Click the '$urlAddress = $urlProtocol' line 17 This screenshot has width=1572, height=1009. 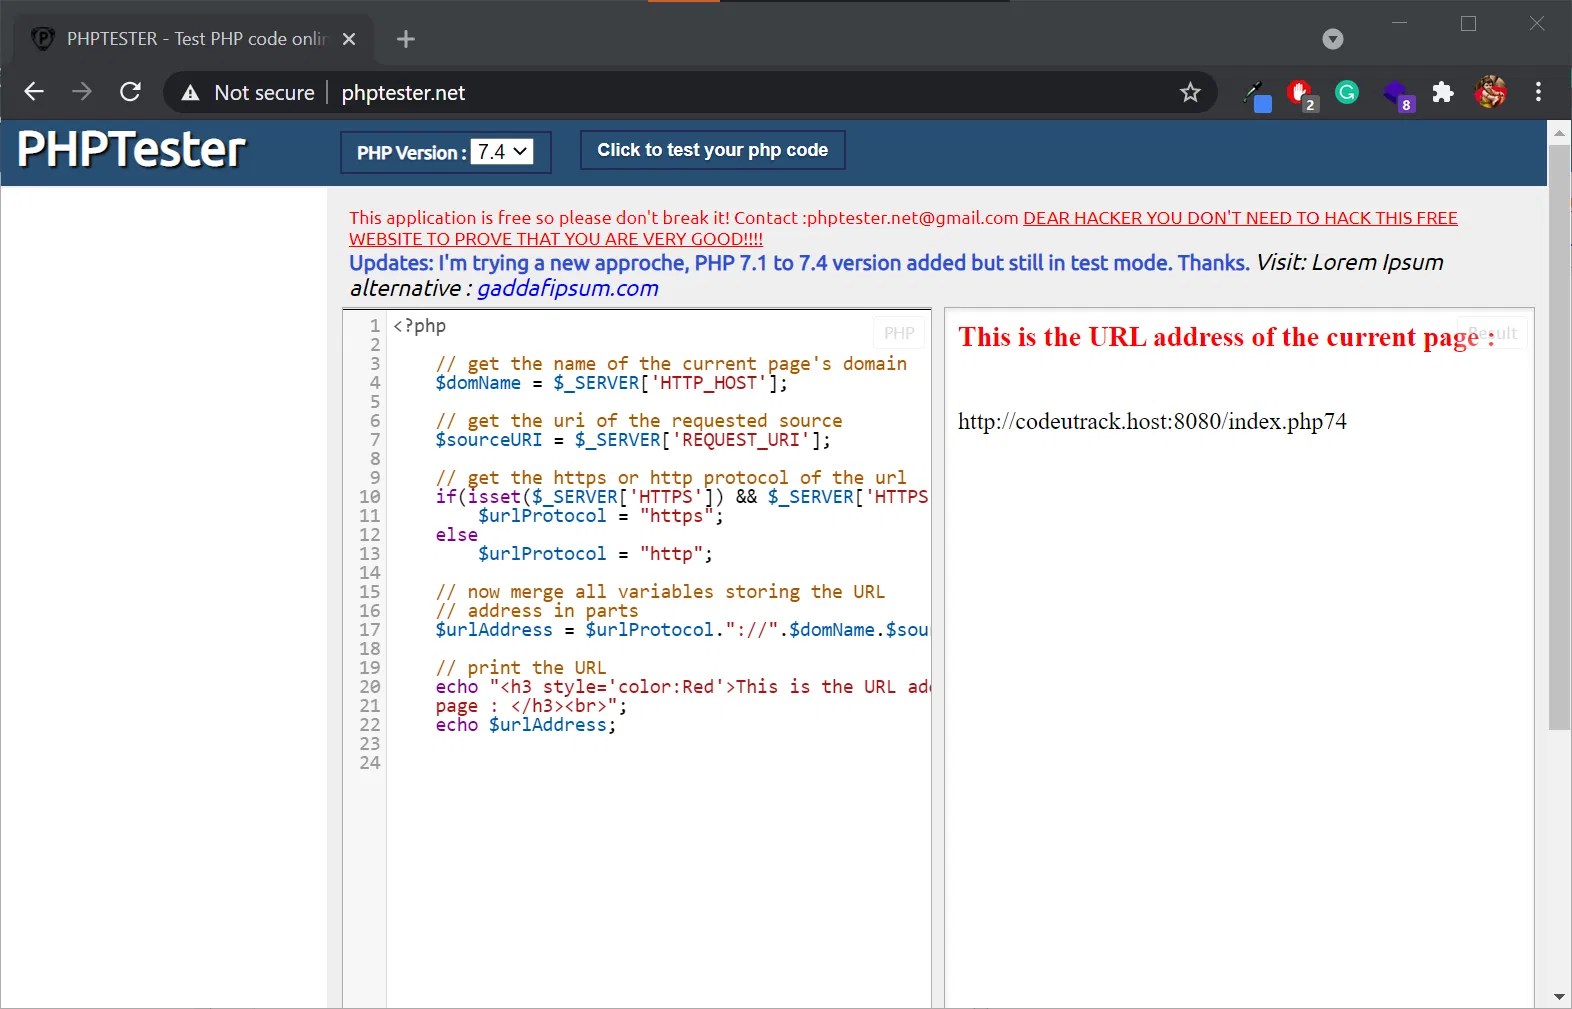682,630
